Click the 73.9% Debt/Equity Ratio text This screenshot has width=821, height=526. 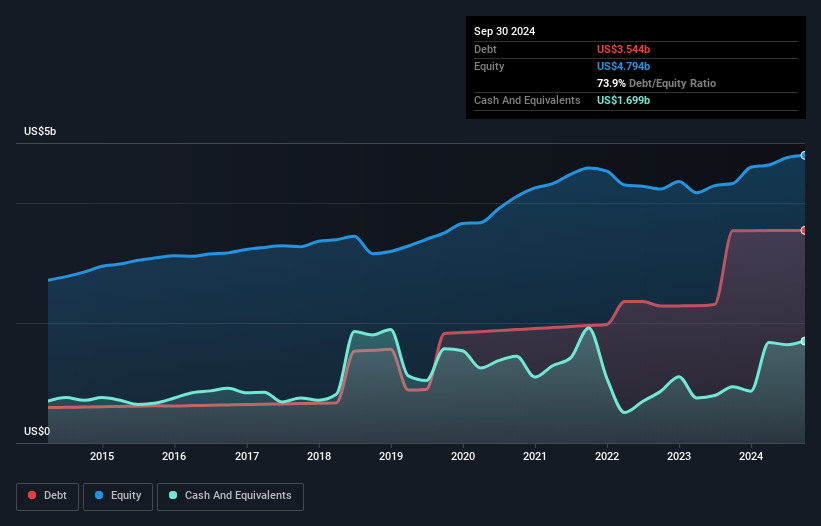point(656,83)
